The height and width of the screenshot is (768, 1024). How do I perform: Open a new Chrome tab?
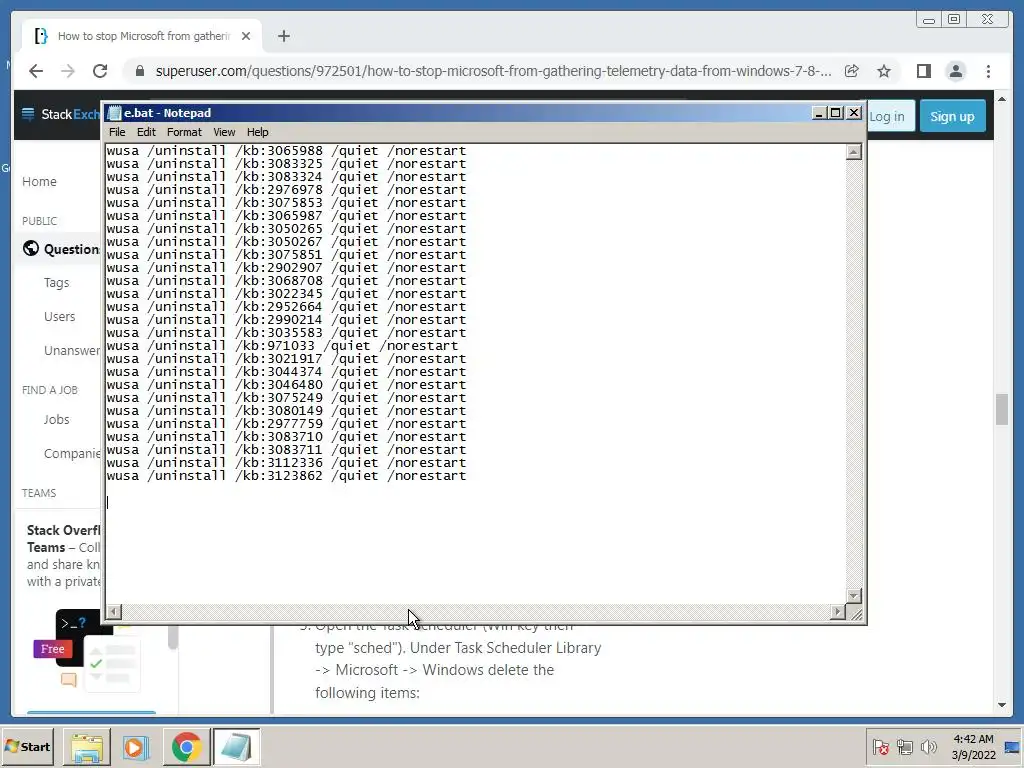(283, 36)
